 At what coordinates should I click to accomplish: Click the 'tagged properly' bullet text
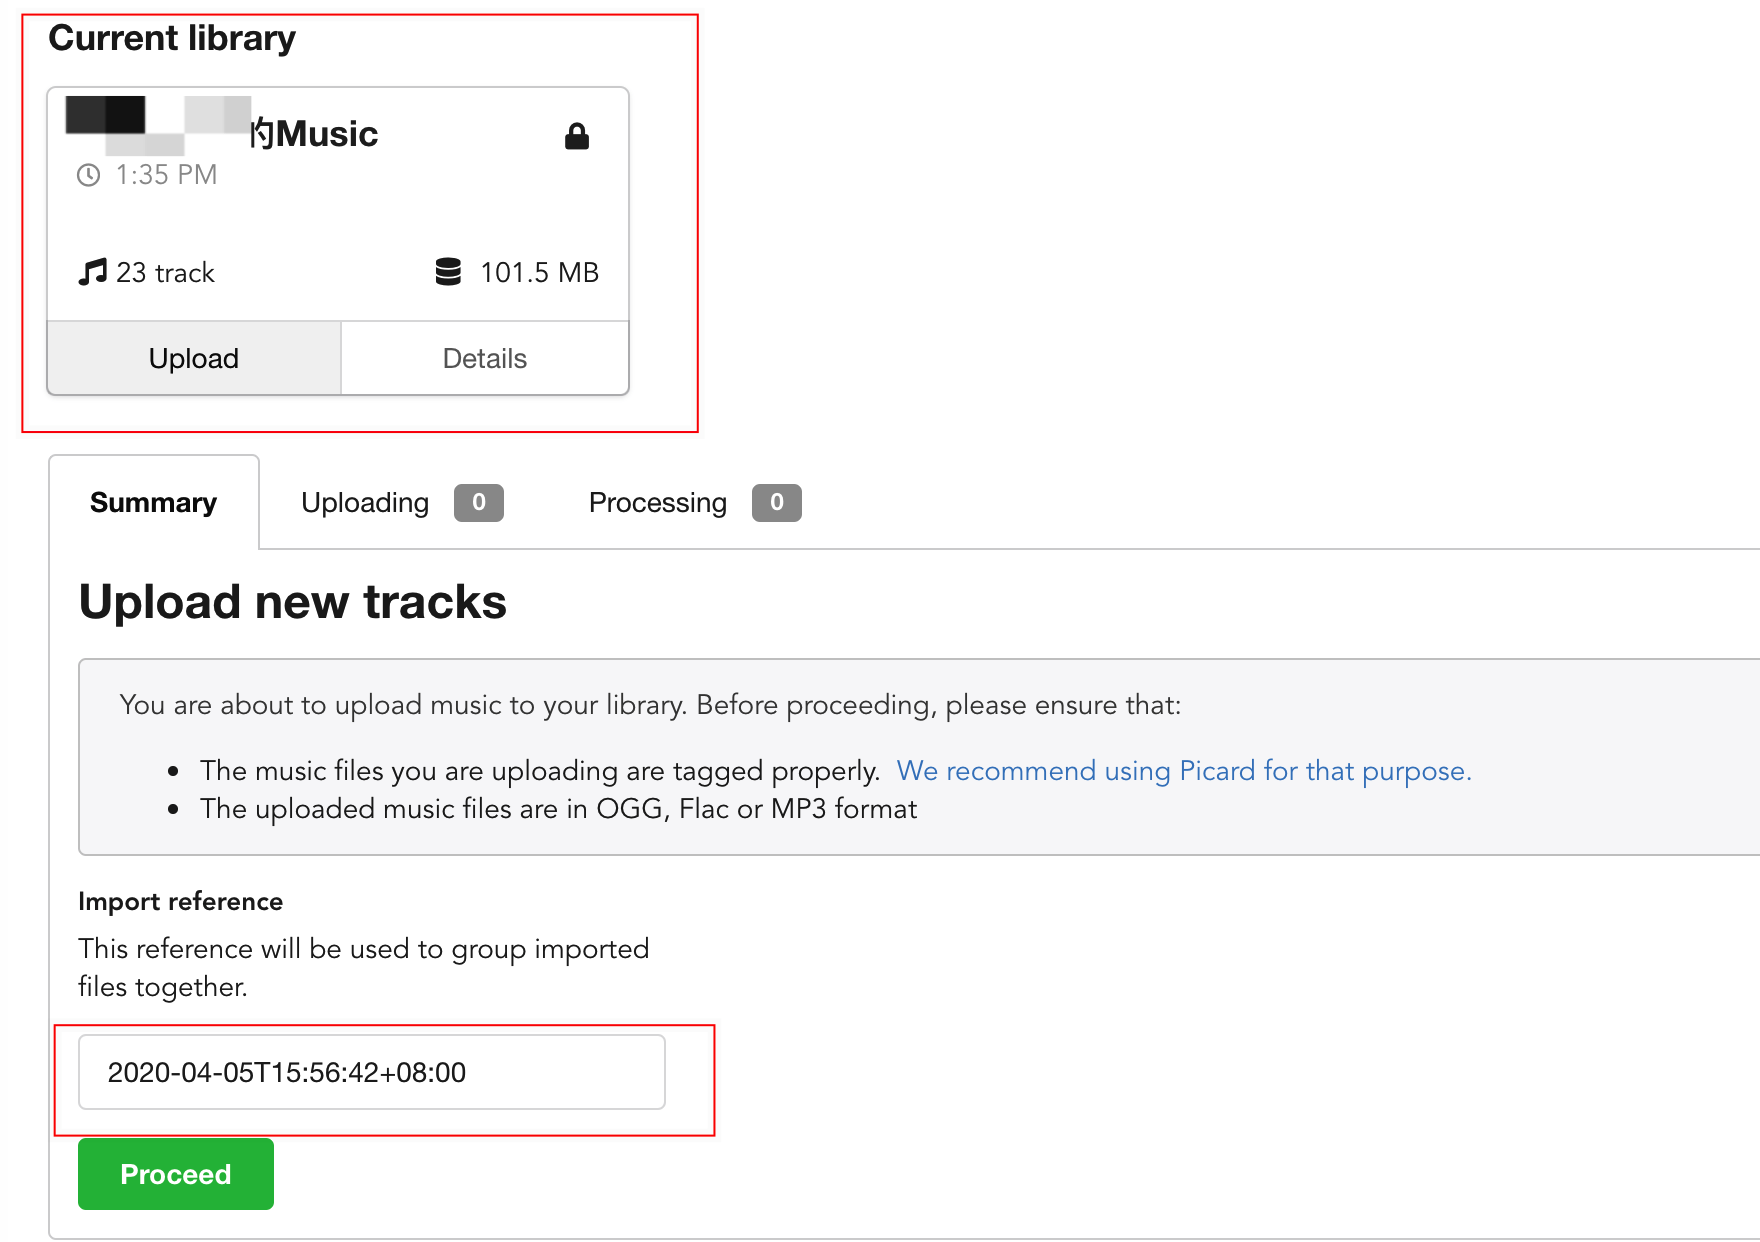pyautogui.click(x=540, y=771)
